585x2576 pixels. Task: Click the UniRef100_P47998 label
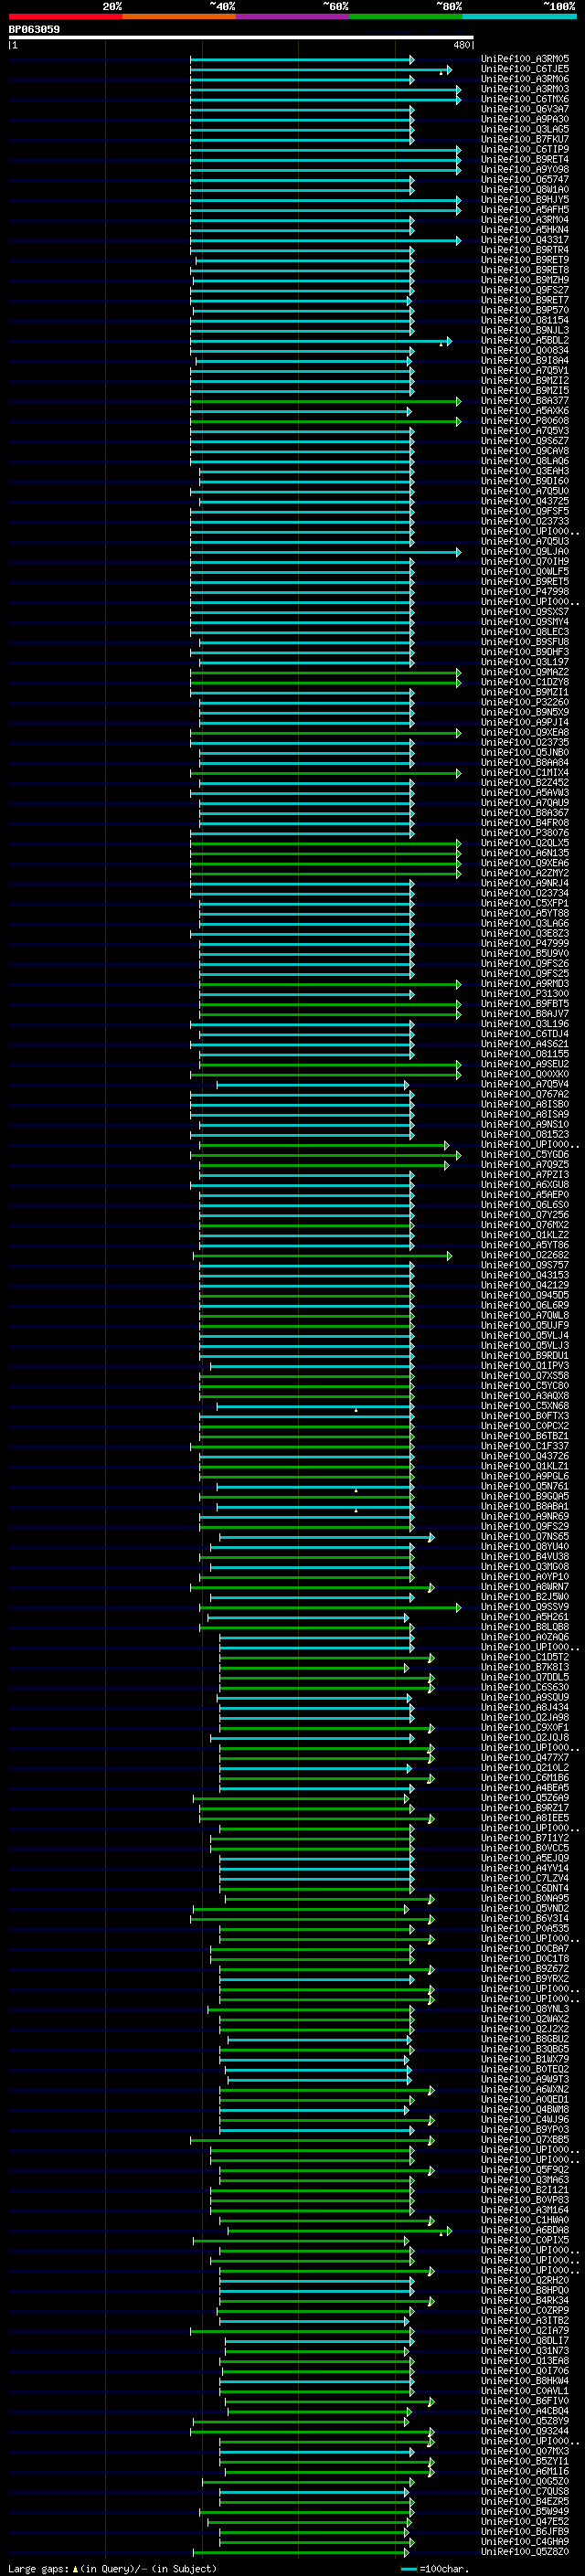[525, 591]
